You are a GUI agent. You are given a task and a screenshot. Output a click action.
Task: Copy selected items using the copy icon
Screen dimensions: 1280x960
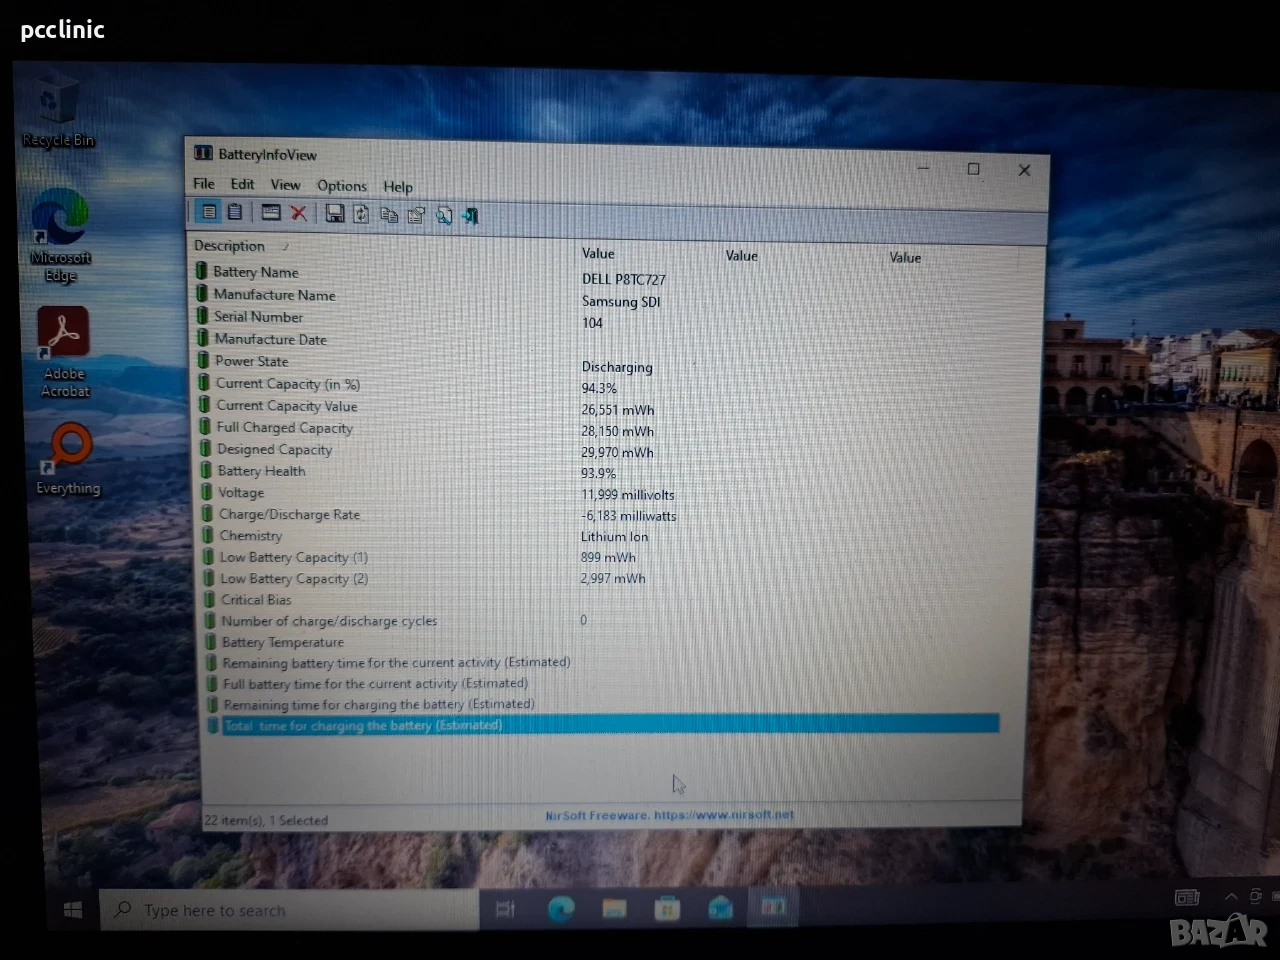(389, 215)
